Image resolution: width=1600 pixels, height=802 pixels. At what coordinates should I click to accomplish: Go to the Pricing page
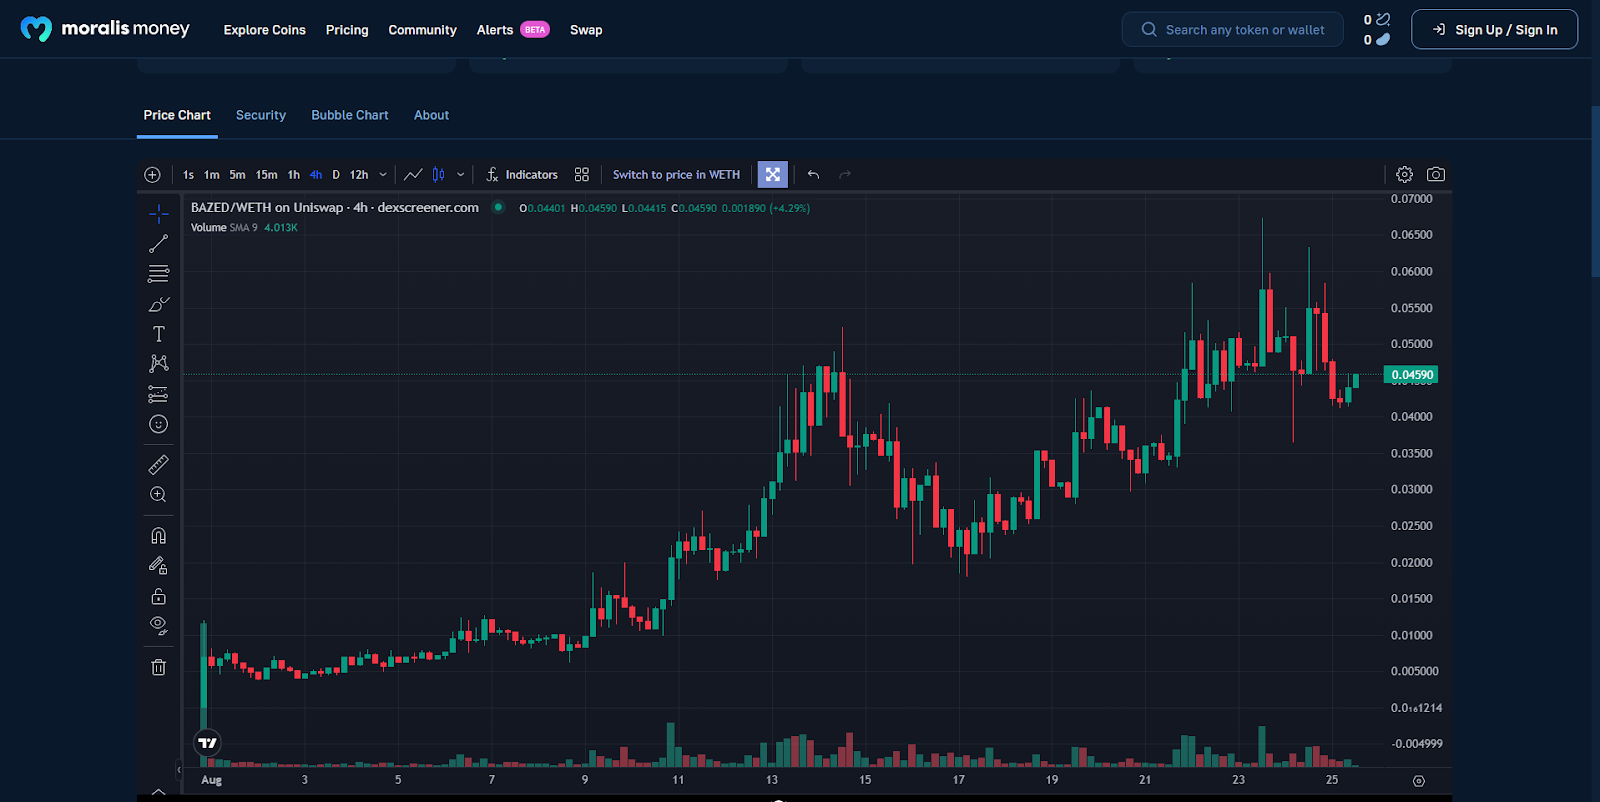pos(347,30)
